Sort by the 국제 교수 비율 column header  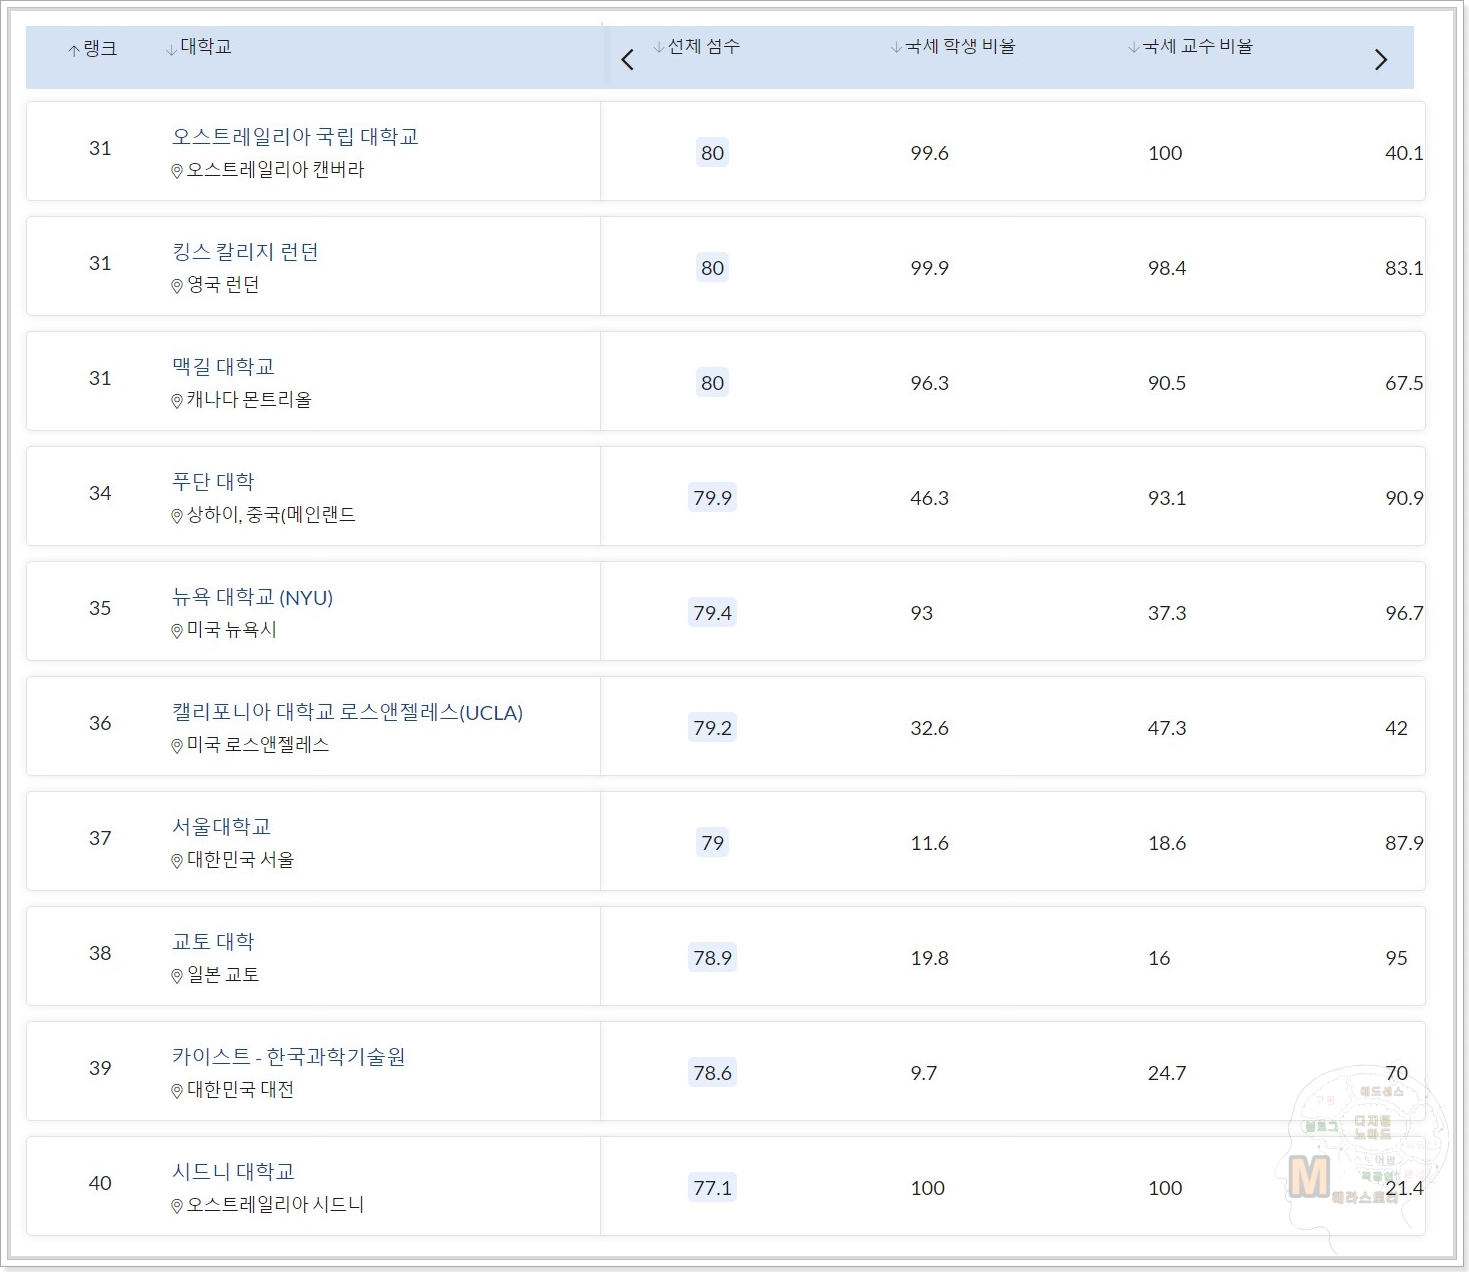coord(1190,47)
